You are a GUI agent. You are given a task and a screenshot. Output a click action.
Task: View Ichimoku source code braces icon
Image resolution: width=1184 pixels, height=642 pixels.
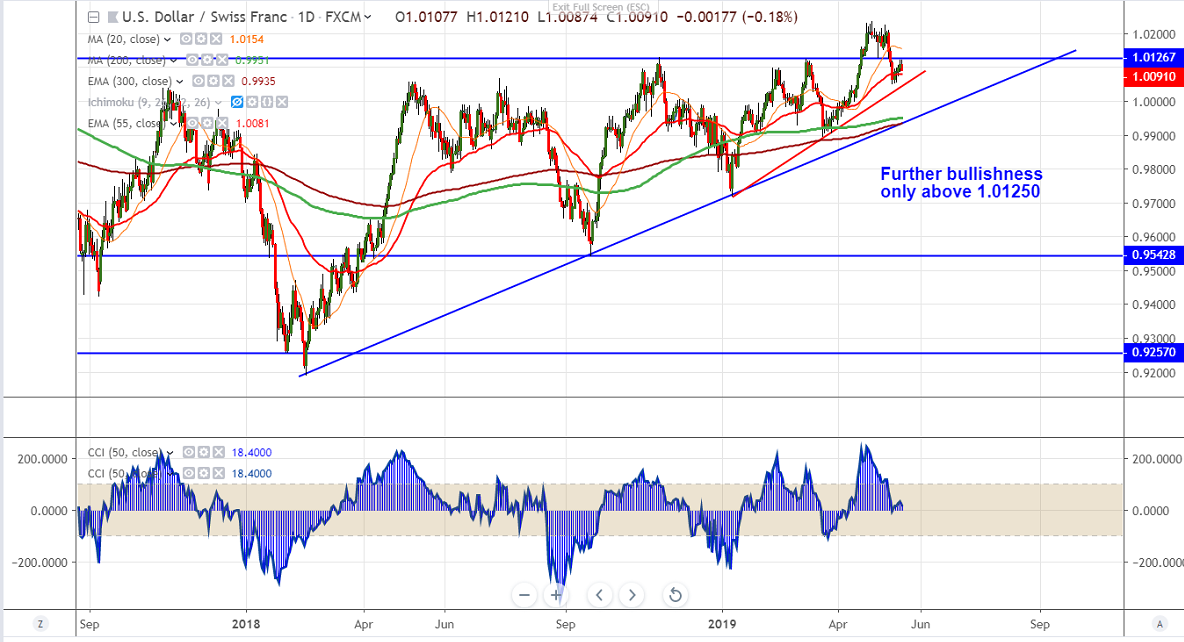click(x=267, y=102)
